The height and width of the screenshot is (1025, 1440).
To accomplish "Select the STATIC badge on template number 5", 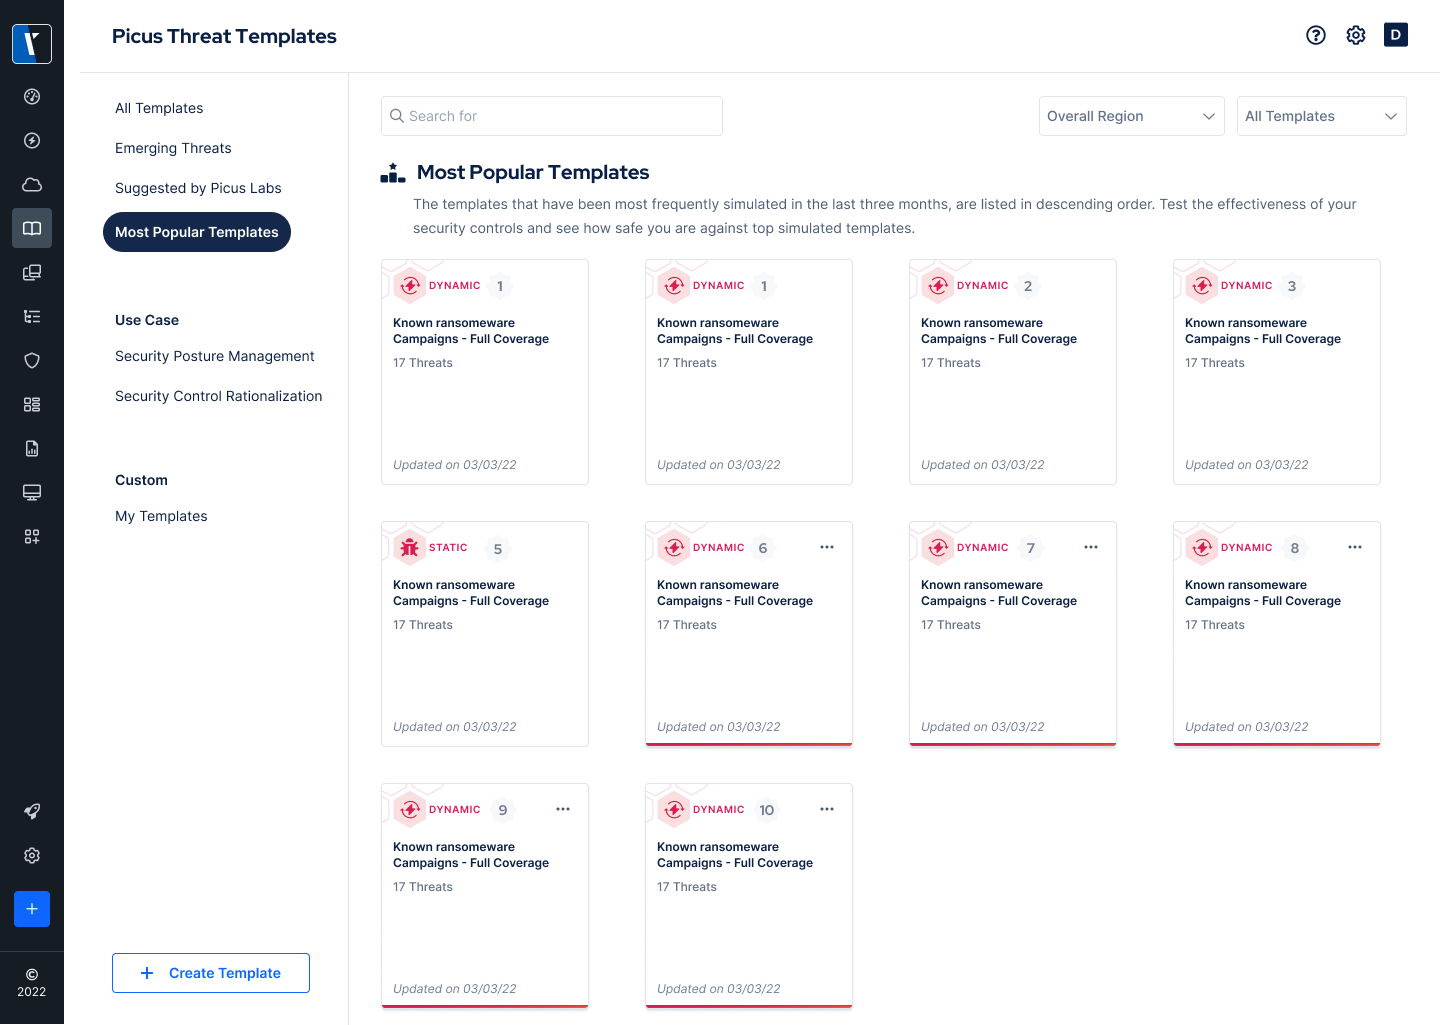I will 447,548.
